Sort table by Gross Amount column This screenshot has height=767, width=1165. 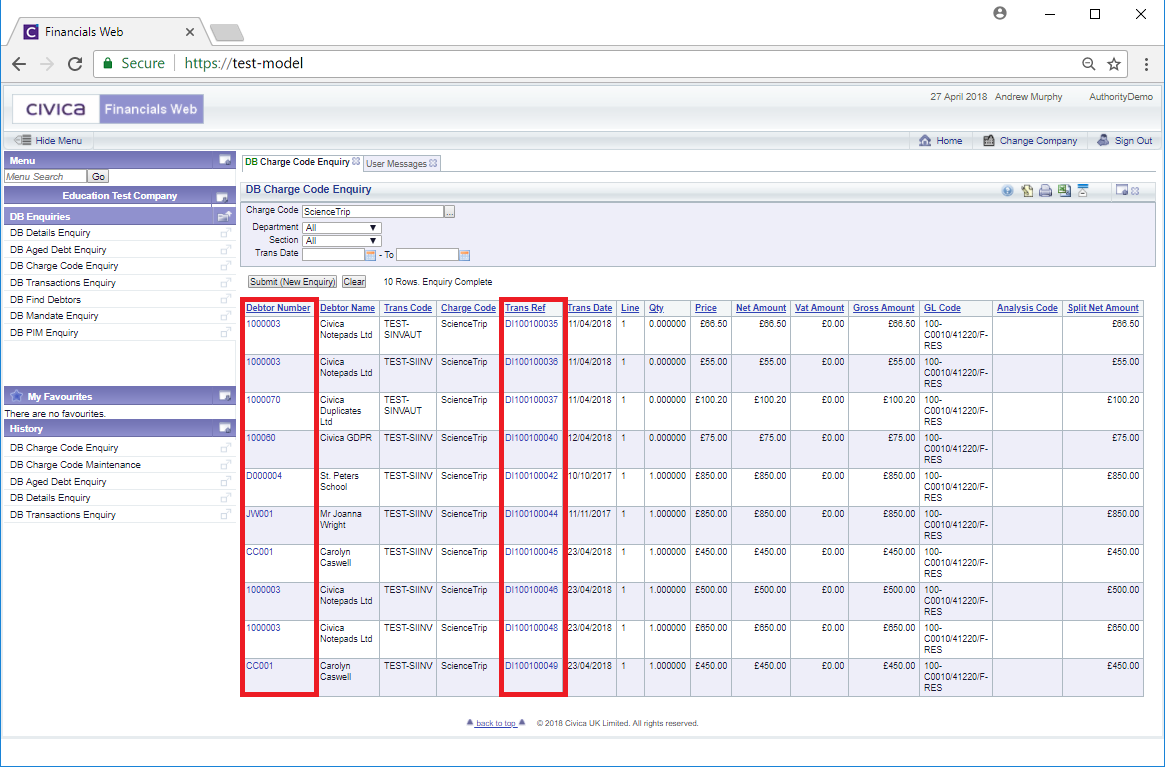(x=883, y=308)
